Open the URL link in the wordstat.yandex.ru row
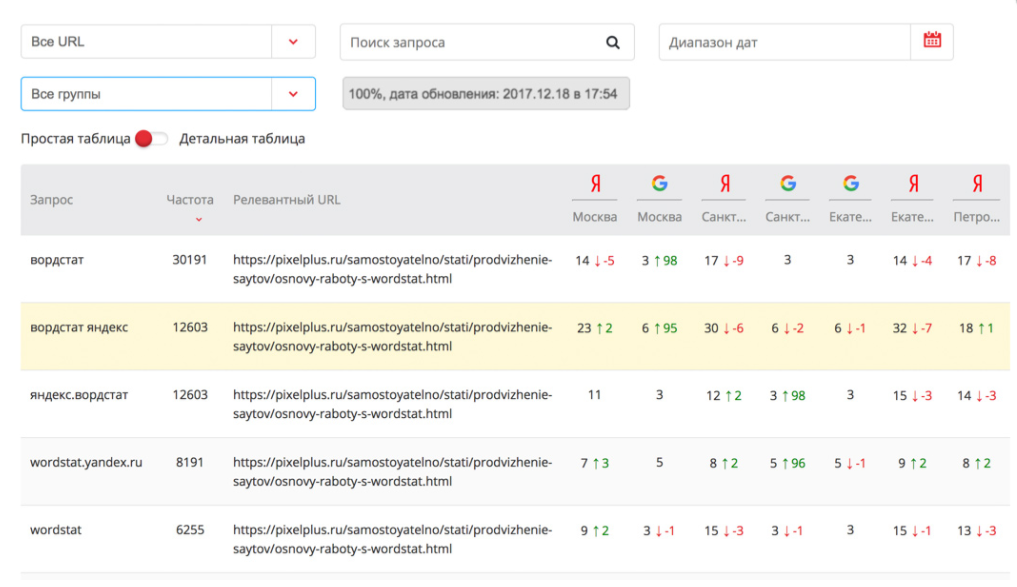1017x587 pixels. pyautogui.click(x=392, y=472)
